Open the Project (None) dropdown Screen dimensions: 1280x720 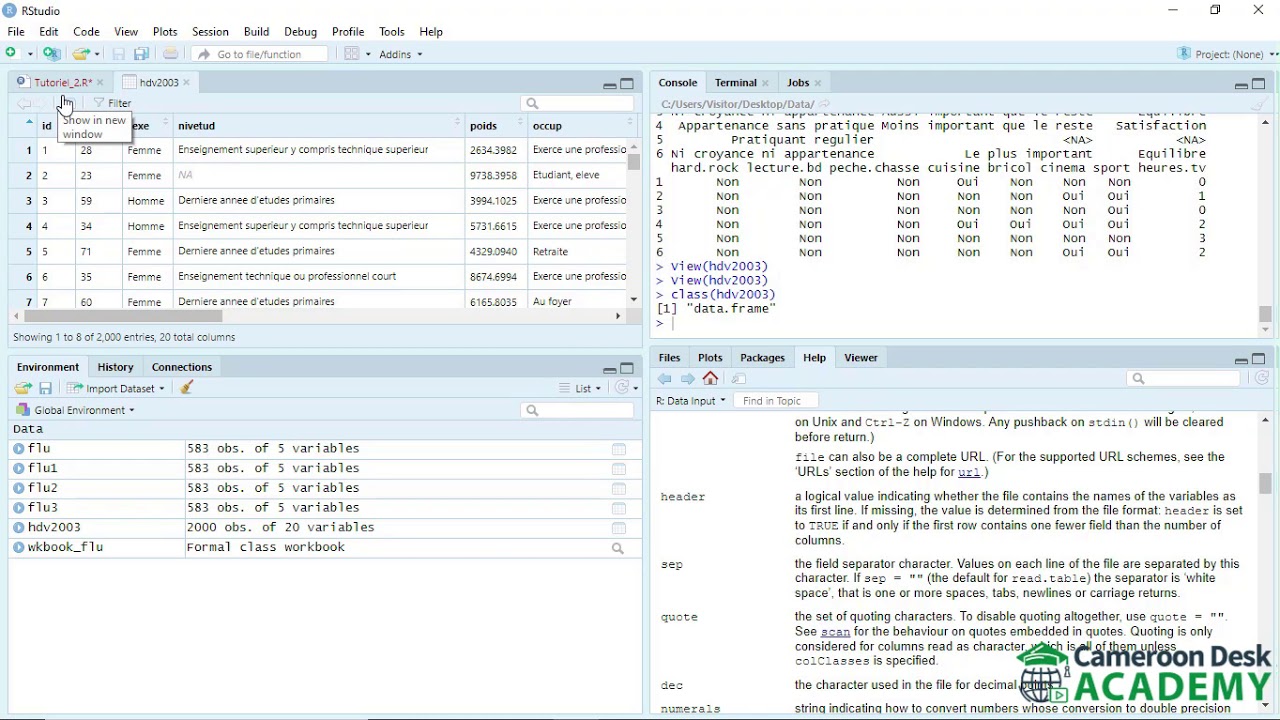coord(1227,54)
